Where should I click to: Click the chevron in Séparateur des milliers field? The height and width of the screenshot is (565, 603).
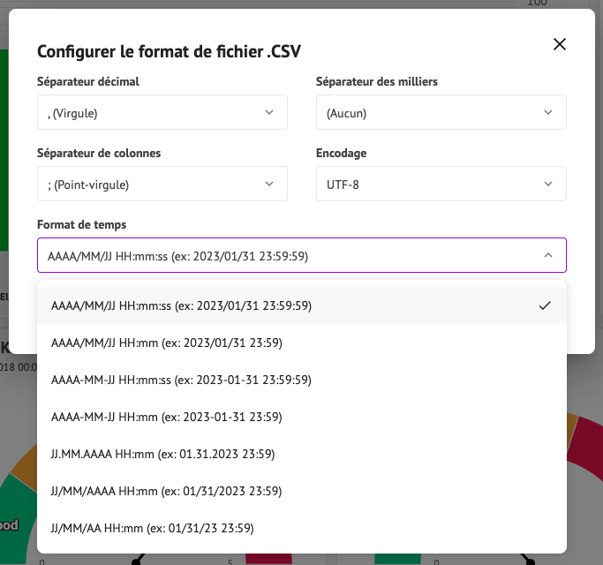pyautogui.click(x=548, y=113)
